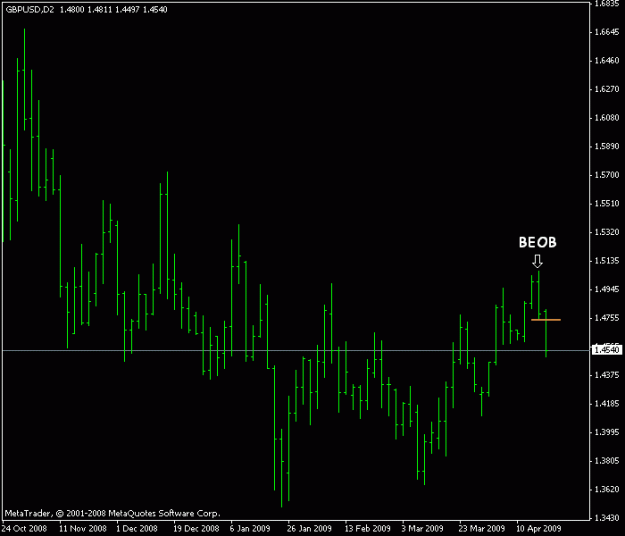Click the 1.3805 price axis label
This screenshot has height=536, width=625.
tap(607, 461)
